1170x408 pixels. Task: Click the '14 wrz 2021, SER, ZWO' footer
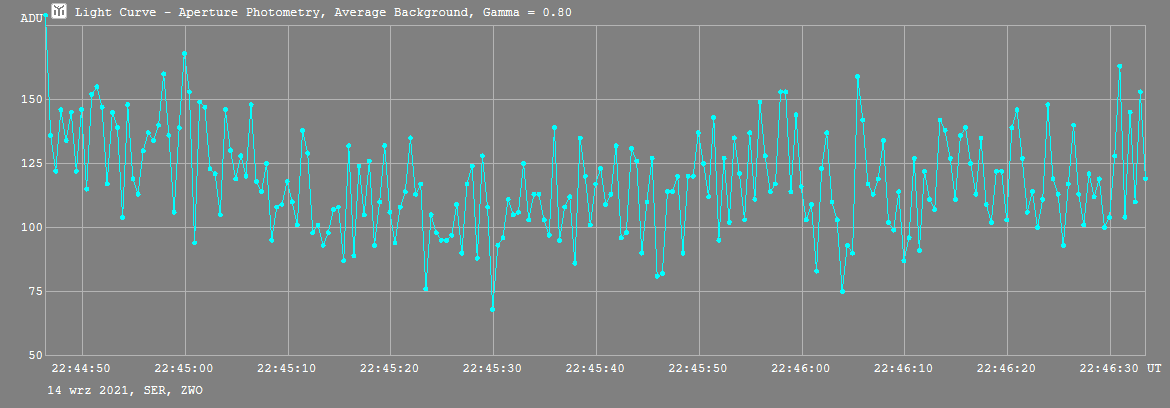125,390
